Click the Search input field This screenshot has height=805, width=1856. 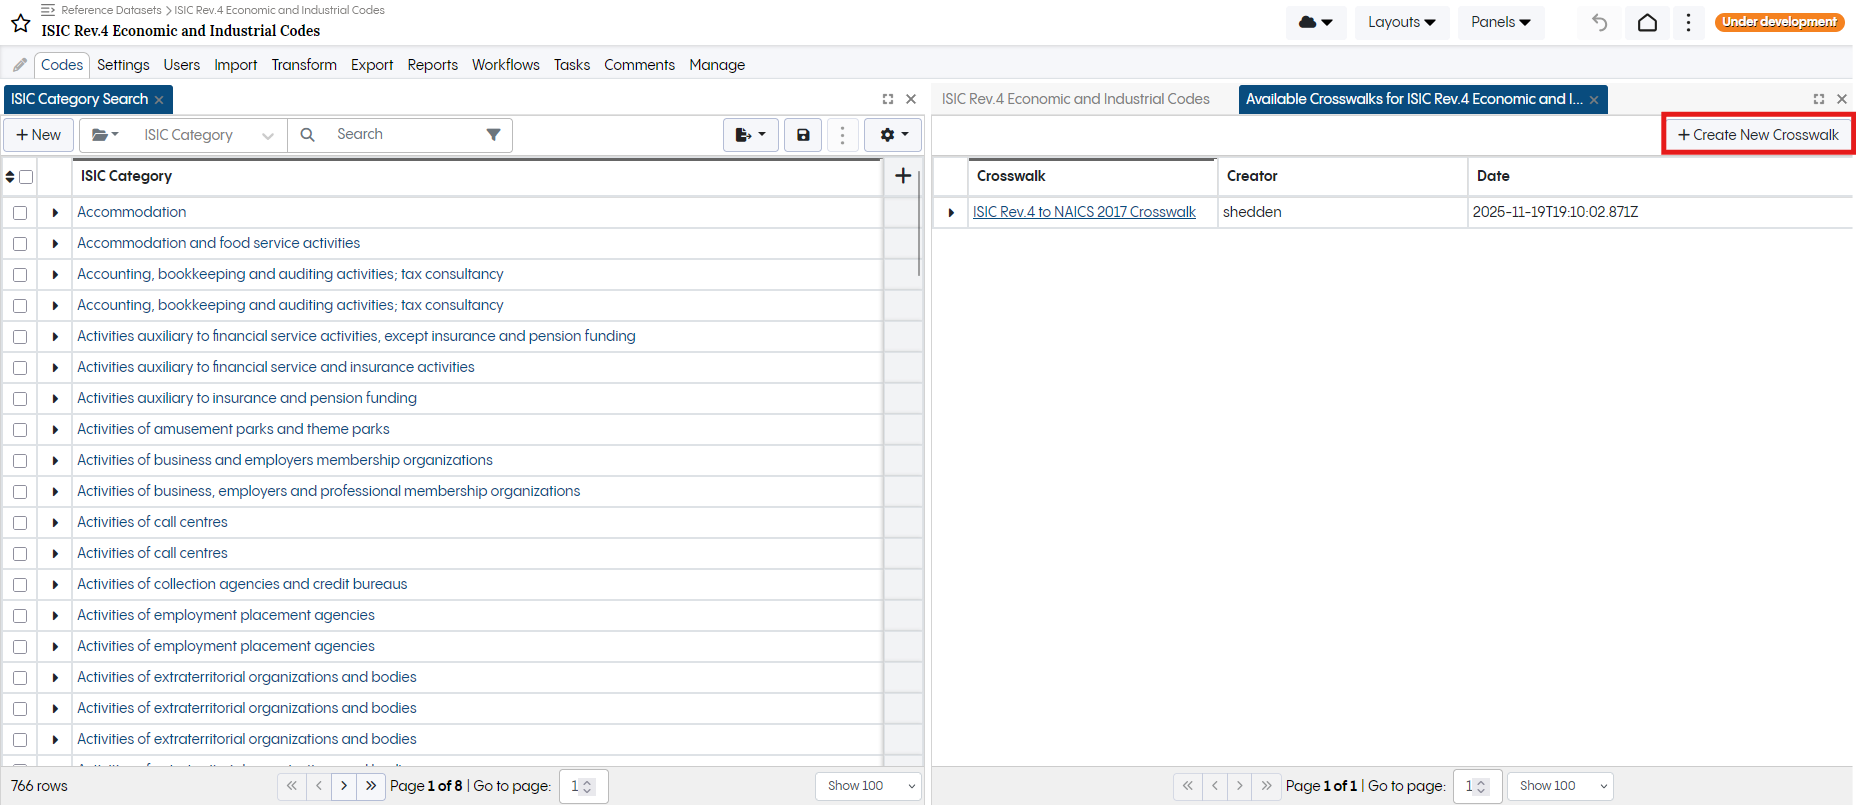pos(405,135)
